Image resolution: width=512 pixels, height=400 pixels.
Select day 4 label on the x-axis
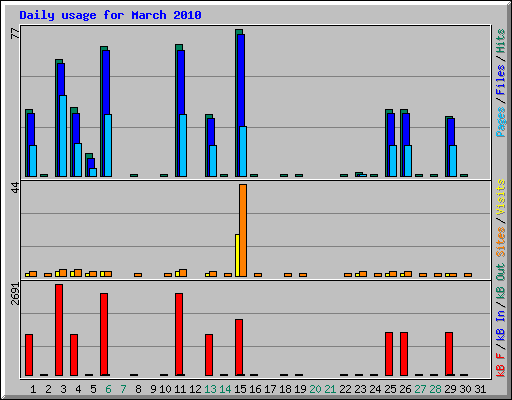pyautogui.click(x=78, y=389)
